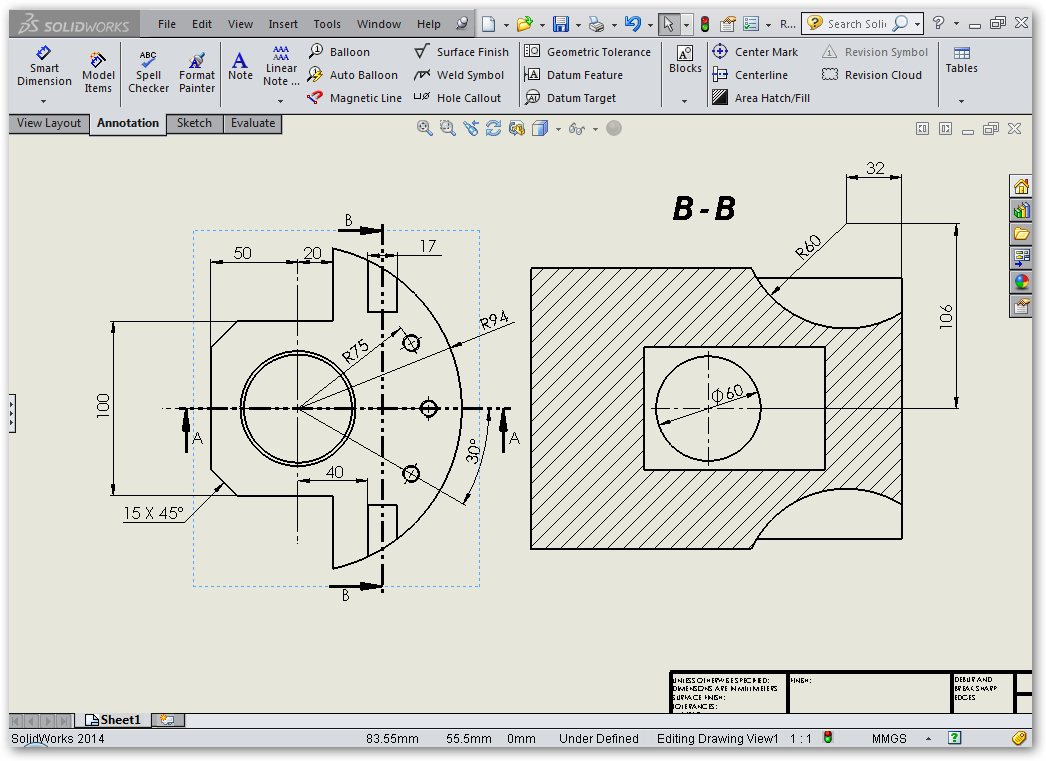The image size is (1046, 761).
Task: Open the File menu
Action: click(167, 24)
